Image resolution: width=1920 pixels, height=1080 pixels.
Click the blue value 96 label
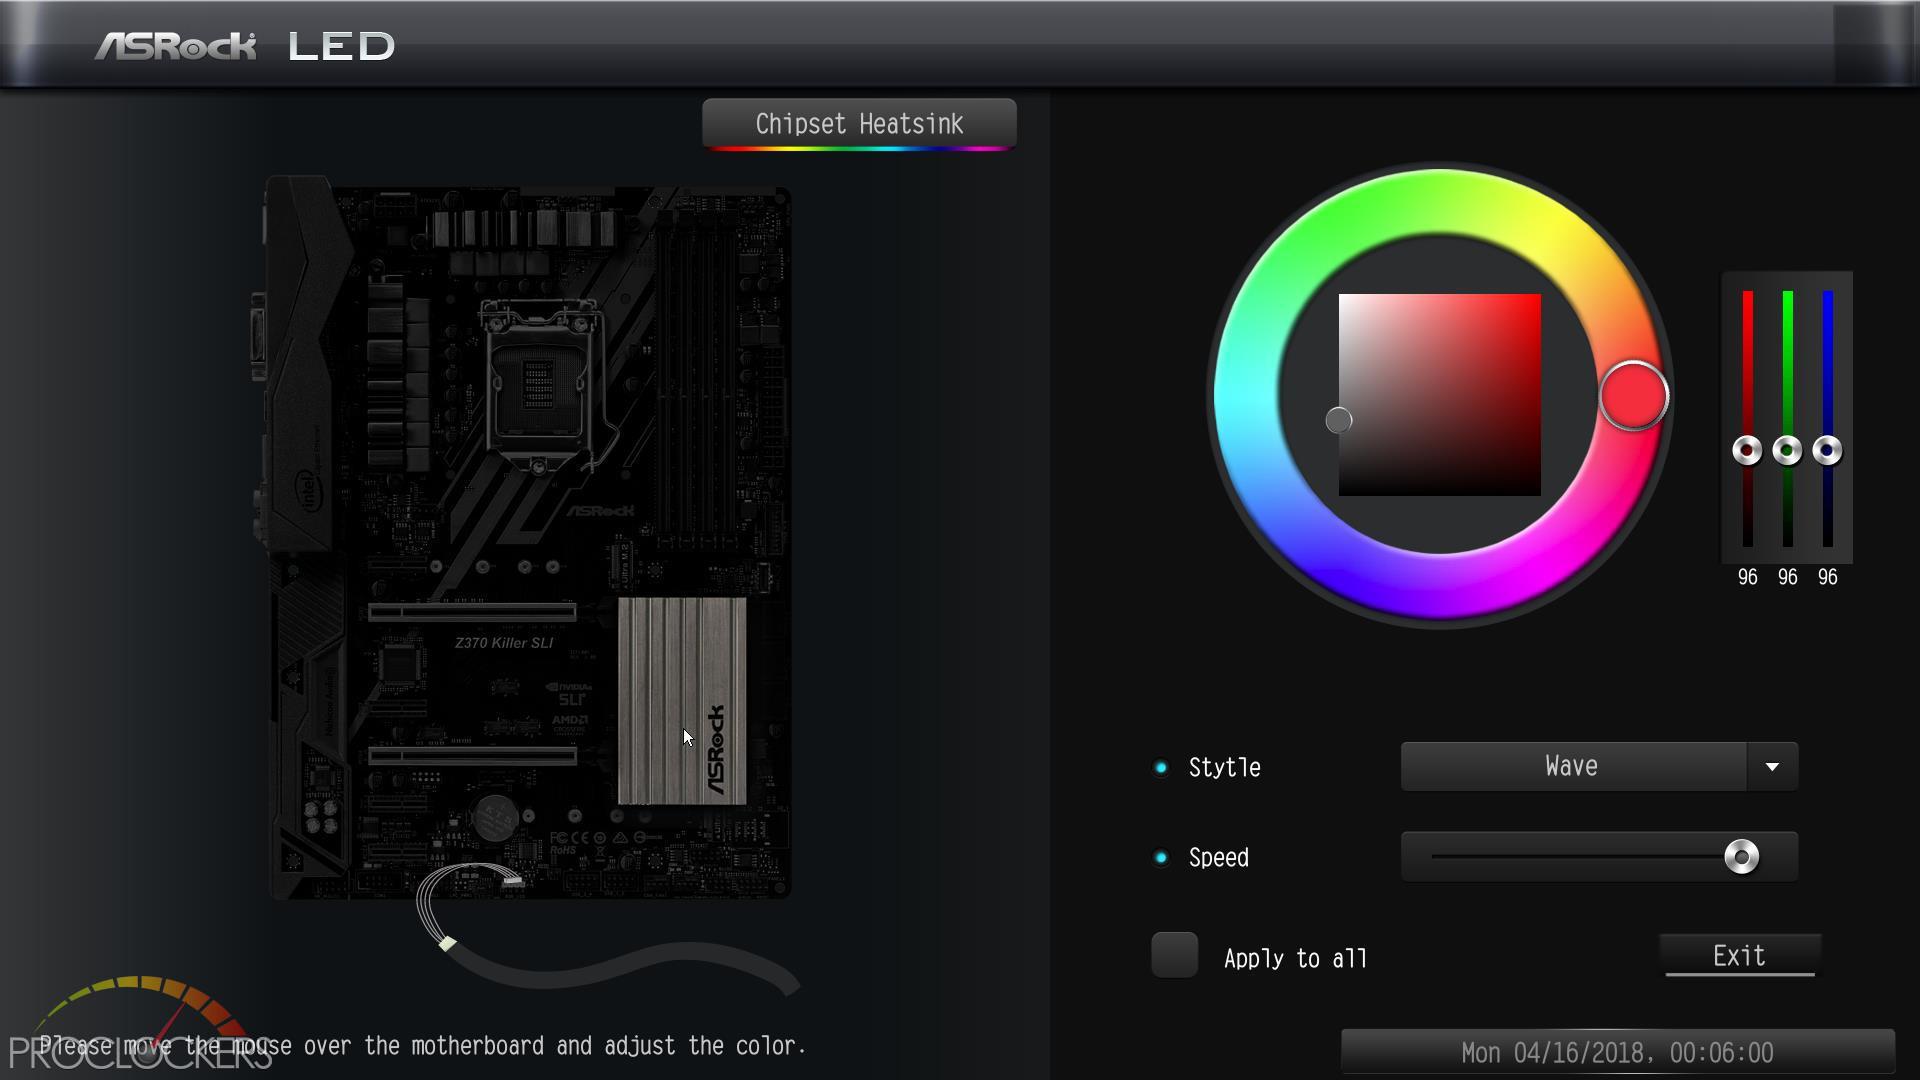click(1827, 578)
